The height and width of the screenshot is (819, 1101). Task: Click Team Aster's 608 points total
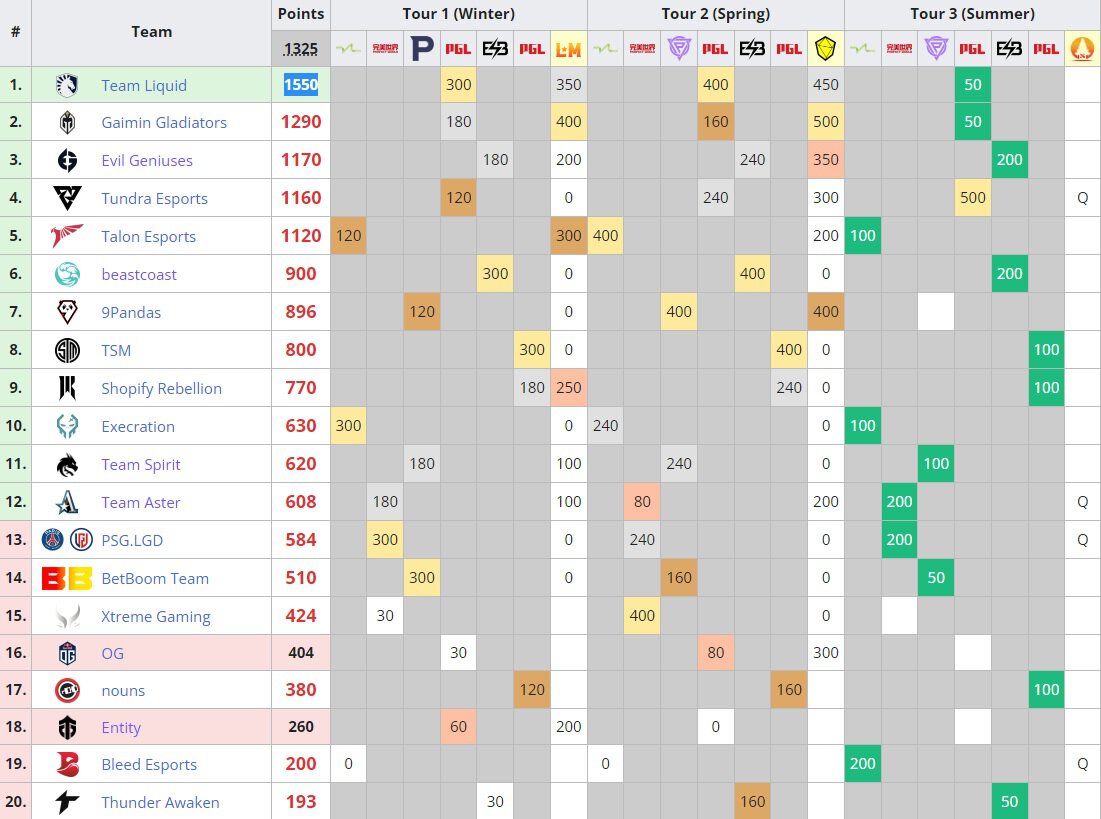coord(301,502)
